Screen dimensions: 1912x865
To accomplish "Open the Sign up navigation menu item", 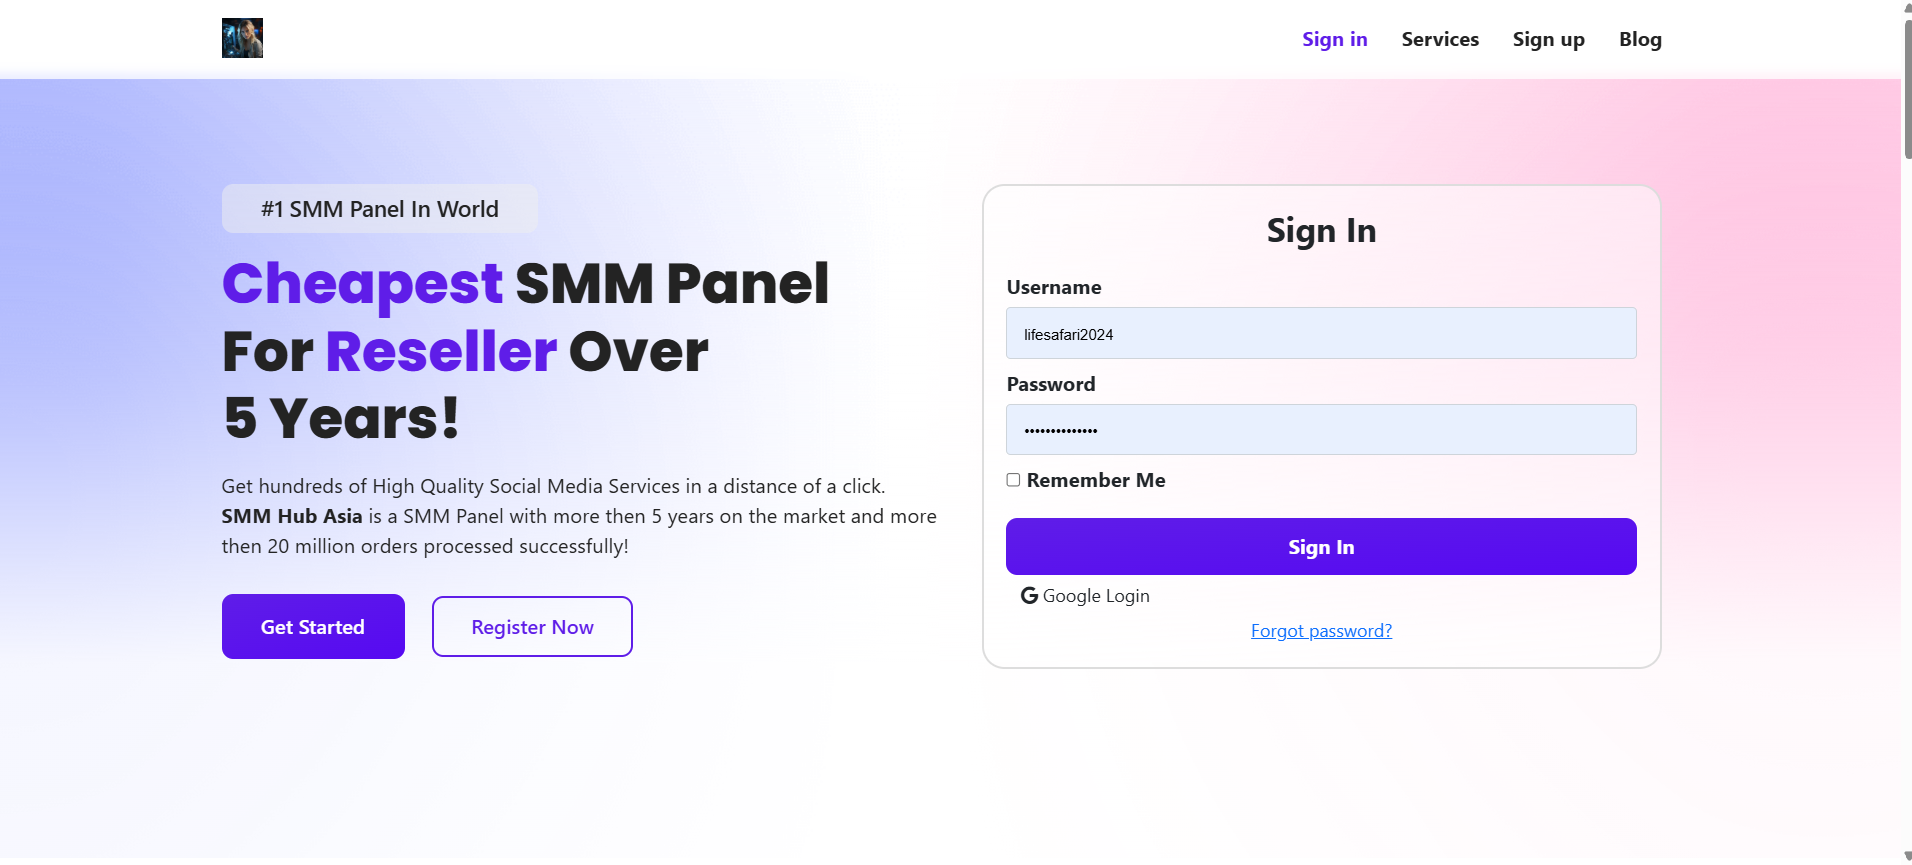I will tap(1548, 39).
